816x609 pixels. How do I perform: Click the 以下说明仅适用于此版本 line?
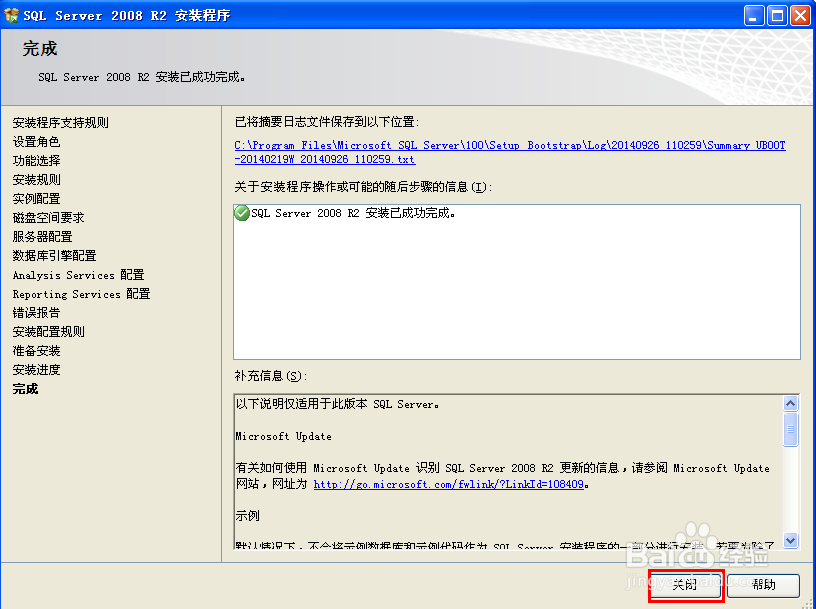pos(337,404)
